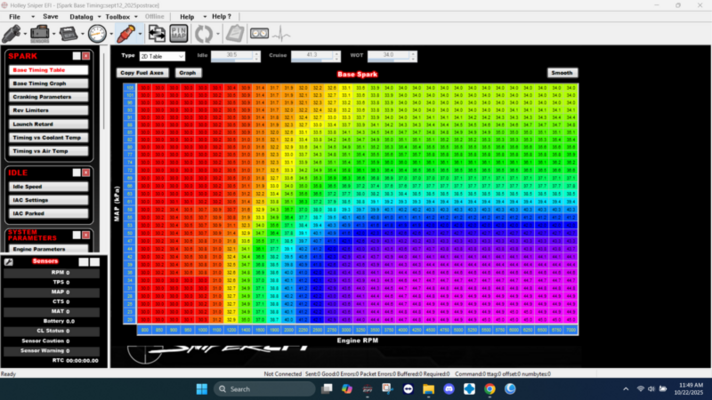Collapse the IDLE panel white square
The height and width of the screenshot is (400, 712).
(77, 173)
